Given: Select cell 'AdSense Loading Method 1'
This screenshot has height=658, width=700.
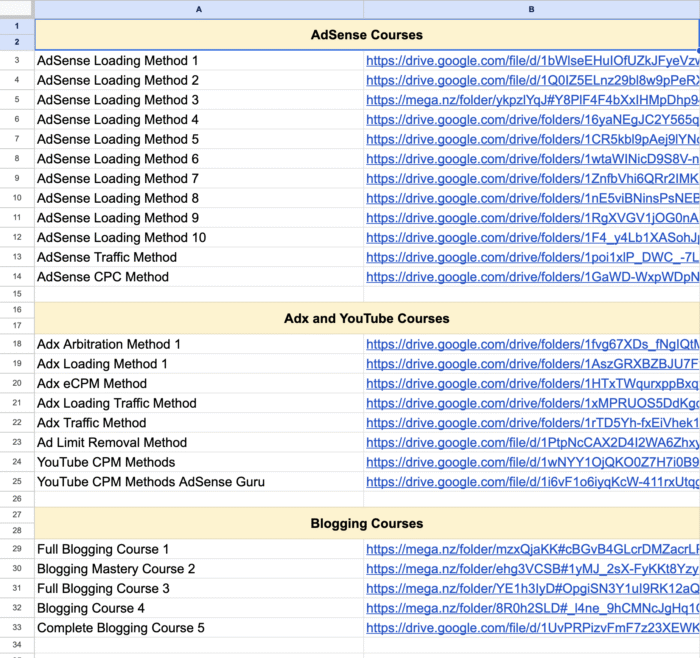Looking at the screenshot, I should (199, 61).
